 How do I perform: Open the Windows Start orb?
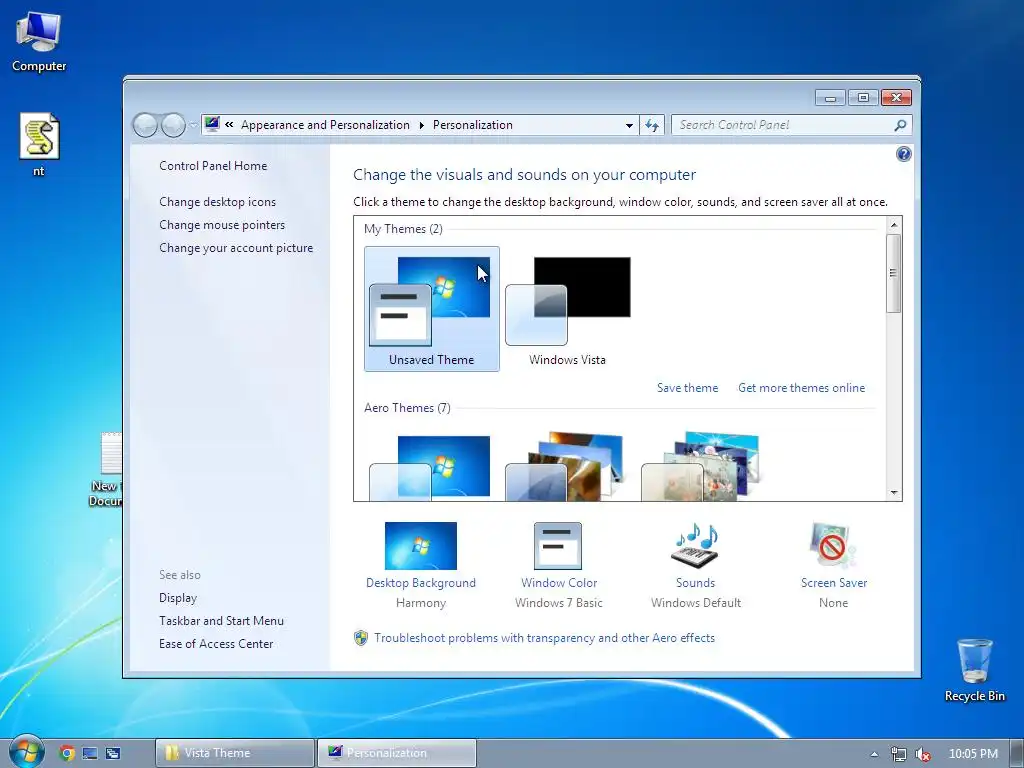coord(26,752)
